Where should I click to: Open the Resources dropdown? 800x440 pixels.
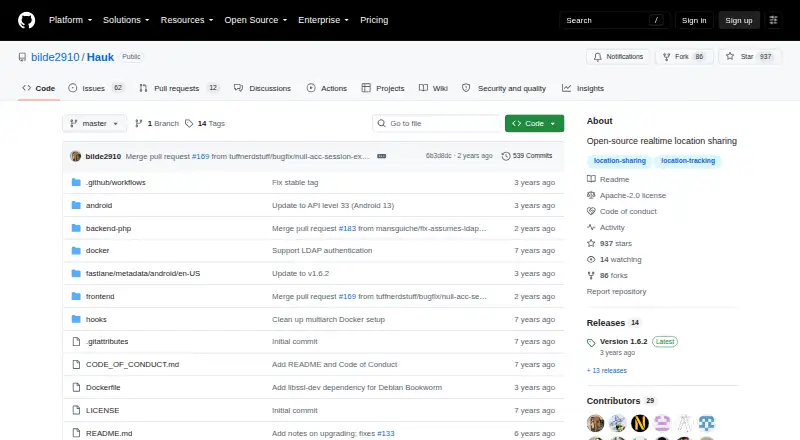[187, 20]
